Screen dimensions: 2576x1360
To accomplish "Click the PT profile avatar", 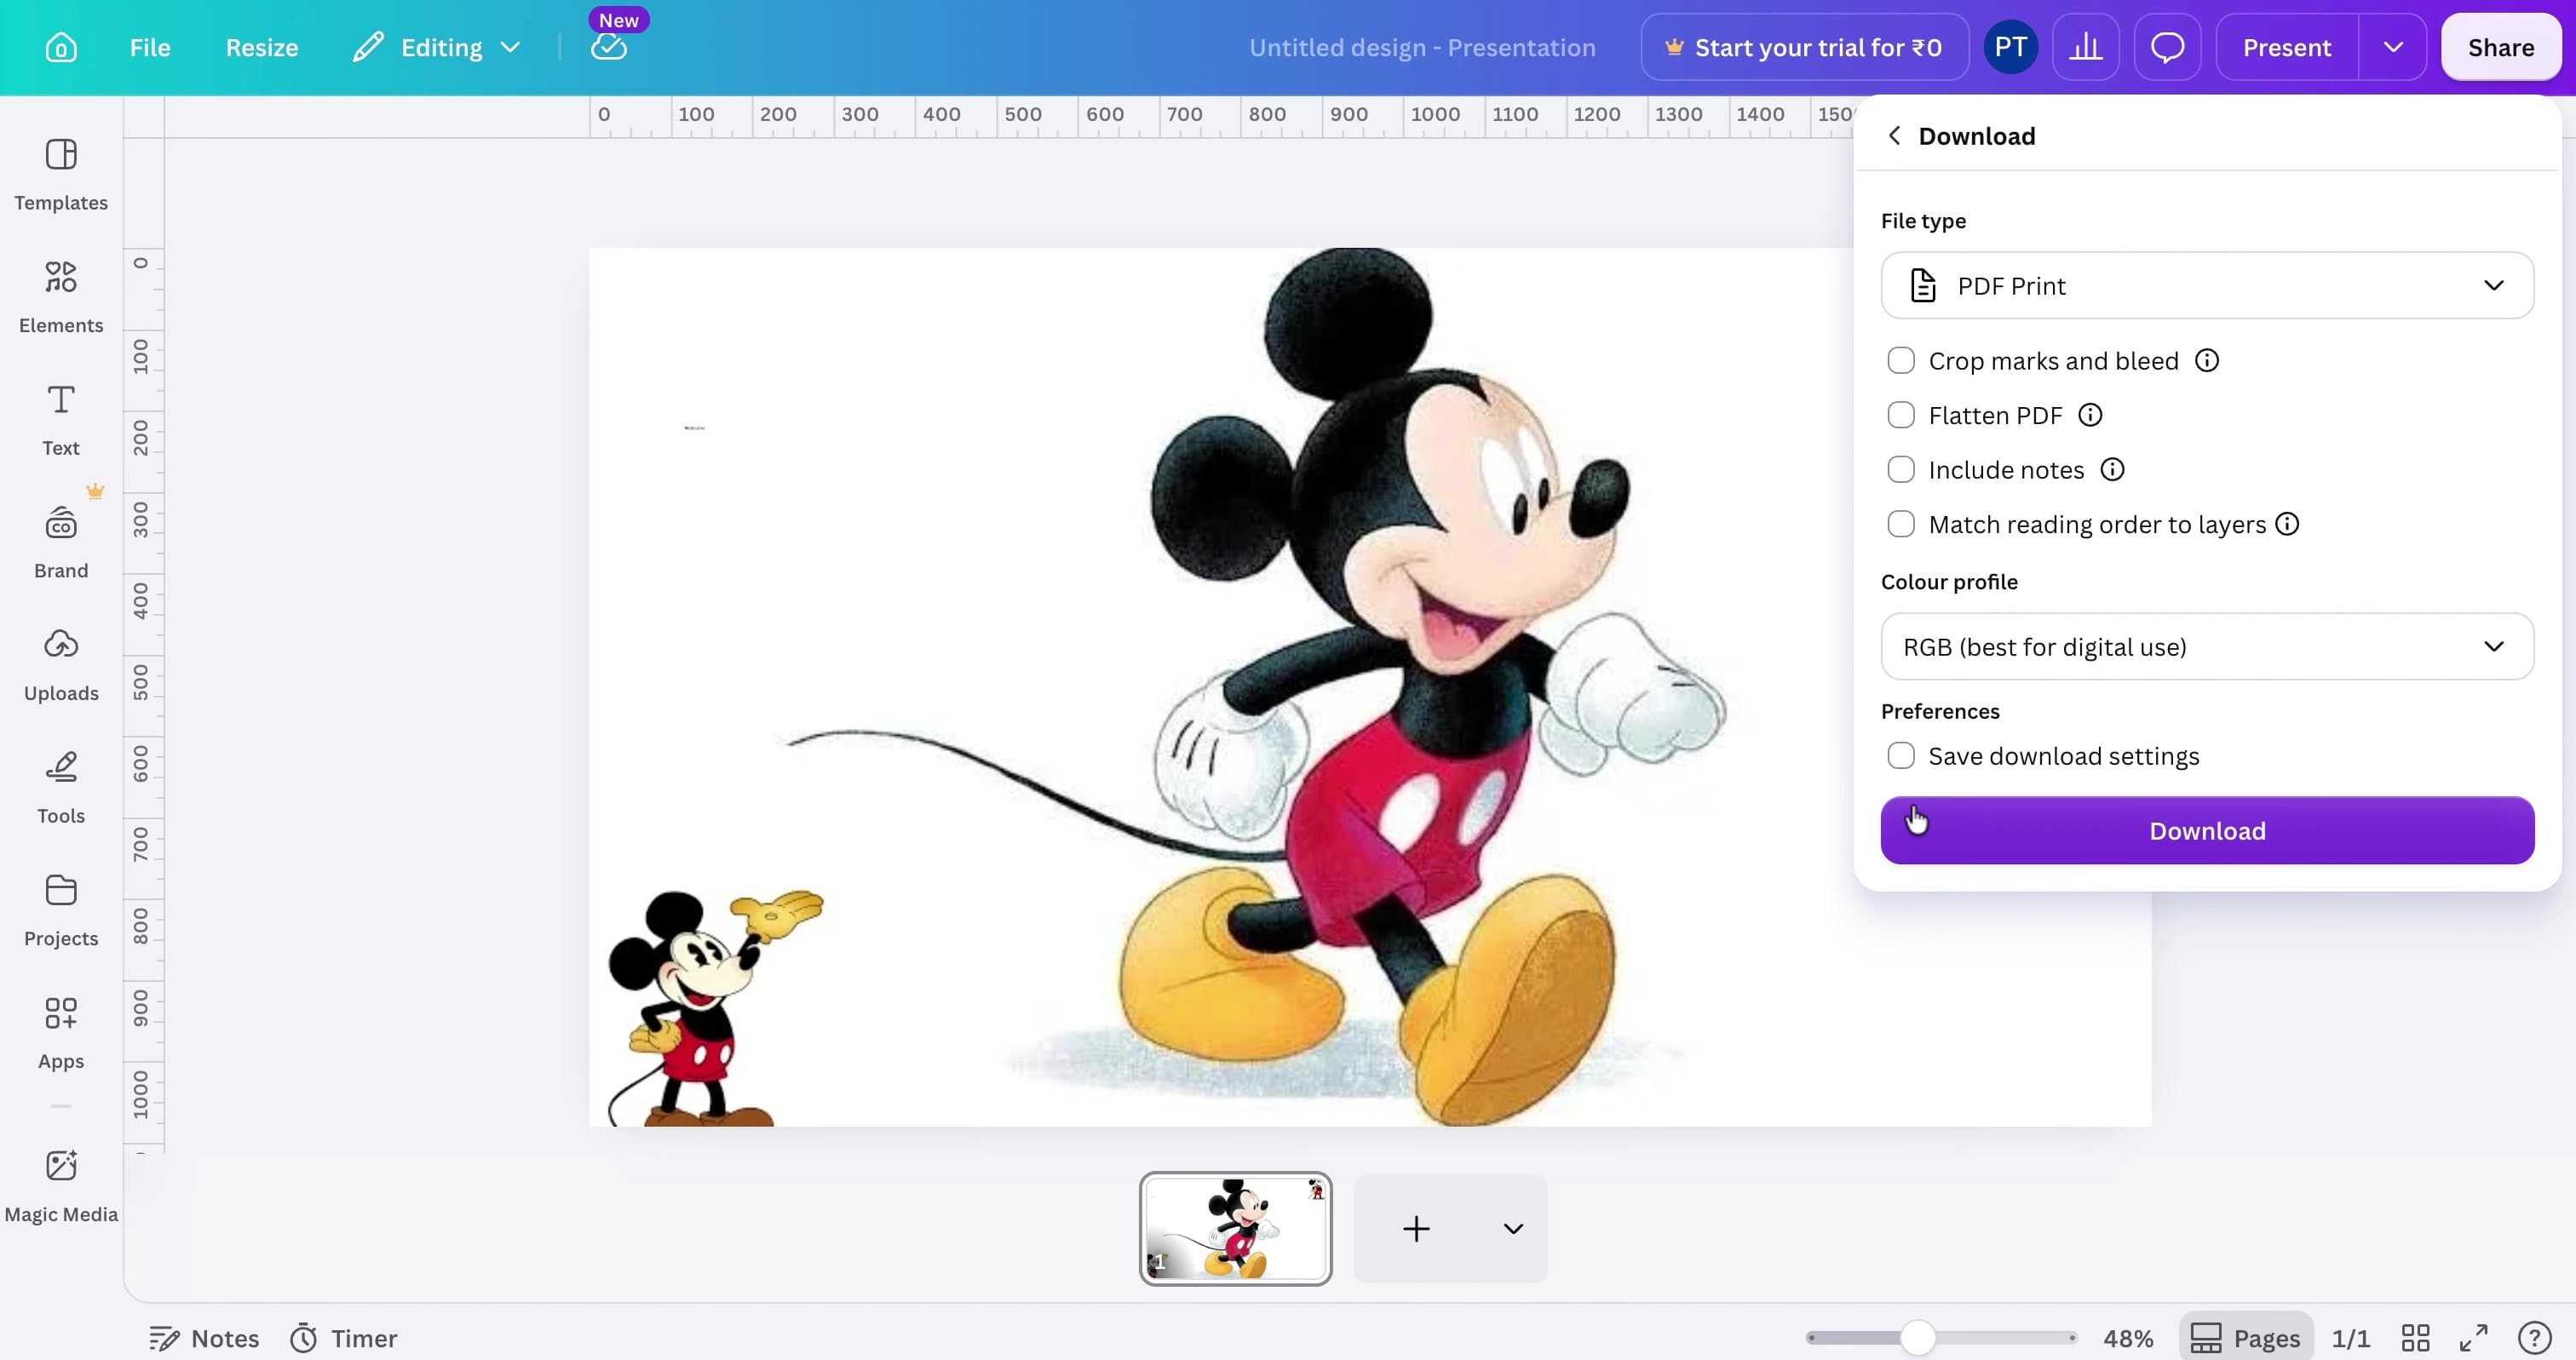I will tap(2010, 47).
